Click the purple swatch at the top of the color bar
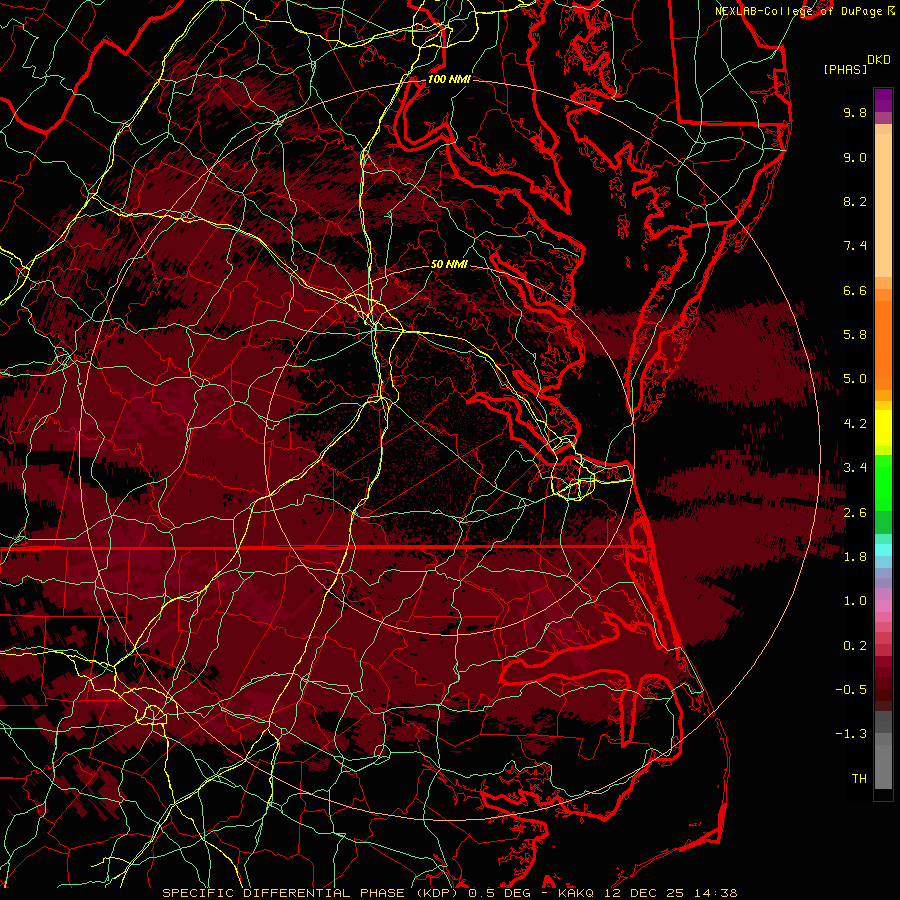This screenshot has height=900, width=900. click(x=883, y=100)
